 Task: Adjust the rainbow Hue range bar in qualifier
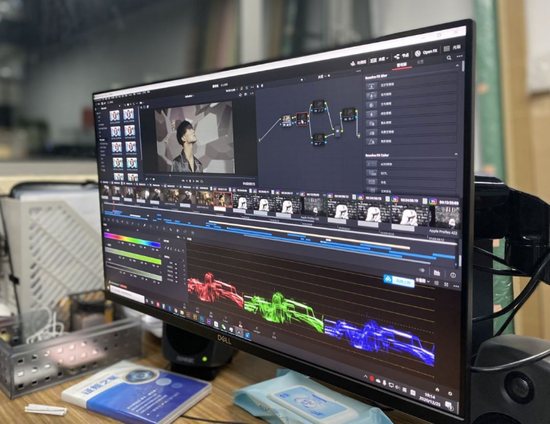(133, 240)
